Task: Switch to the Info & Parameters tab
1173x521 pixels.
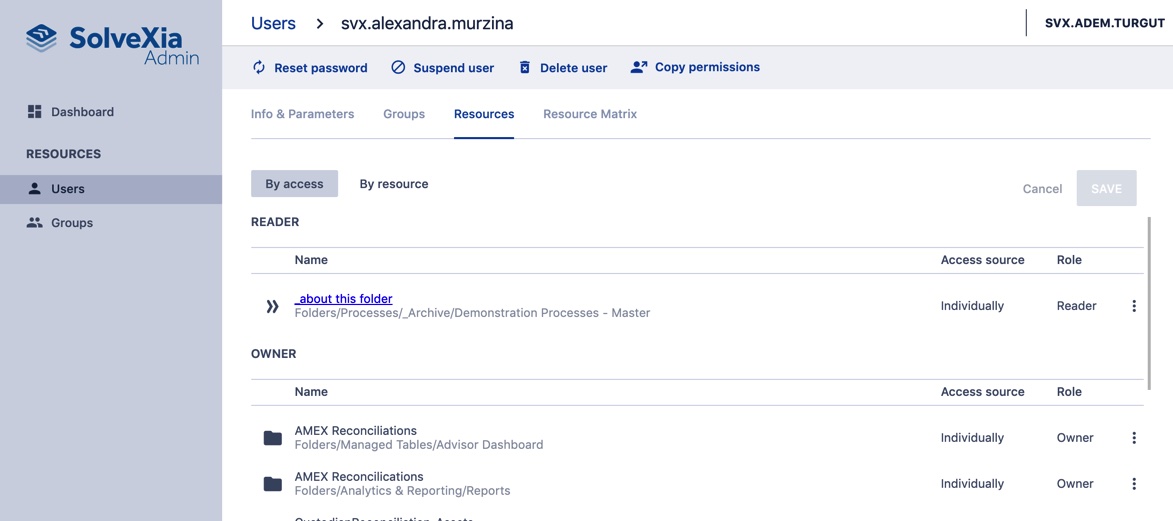Action: point(302,114)
